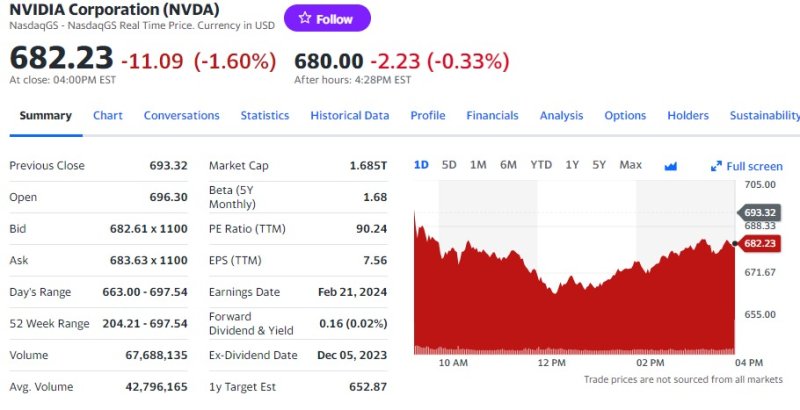Open the Analysis tab
The height and width of the screenshot is (410, 800).
[x=561, y=115]
